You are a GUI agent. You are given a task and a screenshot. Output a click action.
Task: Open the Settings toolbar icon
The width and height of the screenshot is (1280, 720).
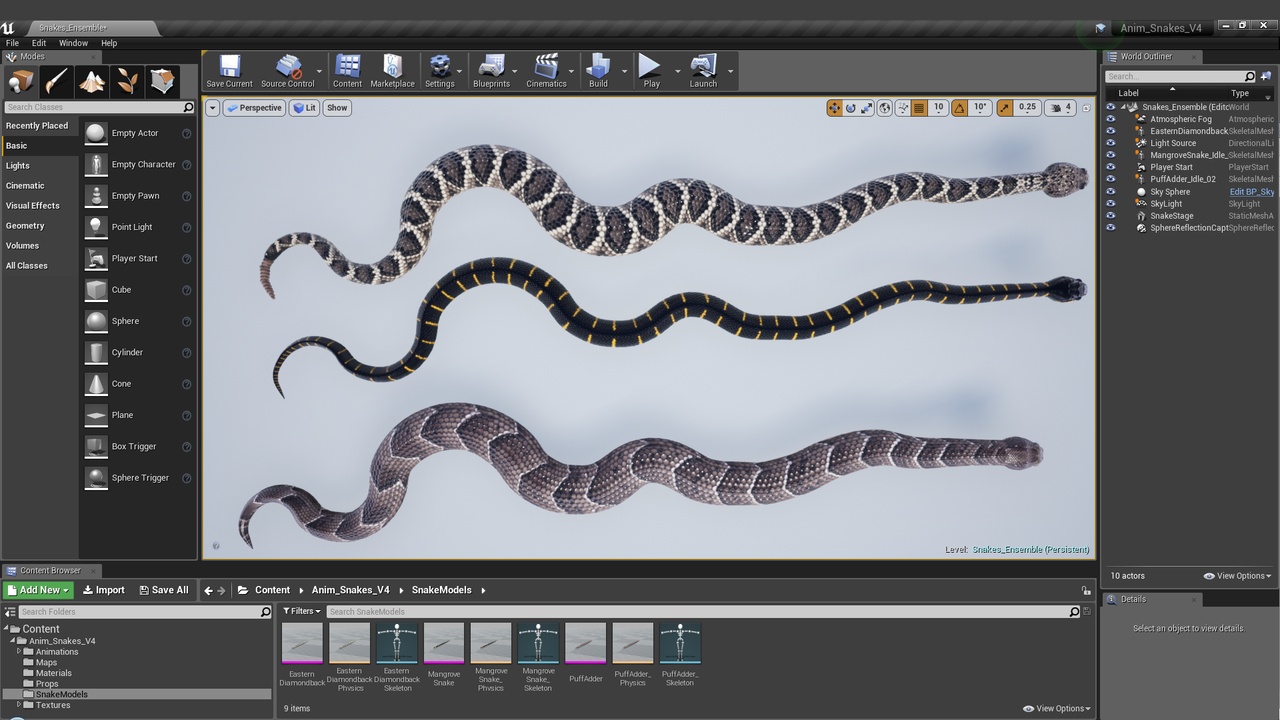coord(440,71)
